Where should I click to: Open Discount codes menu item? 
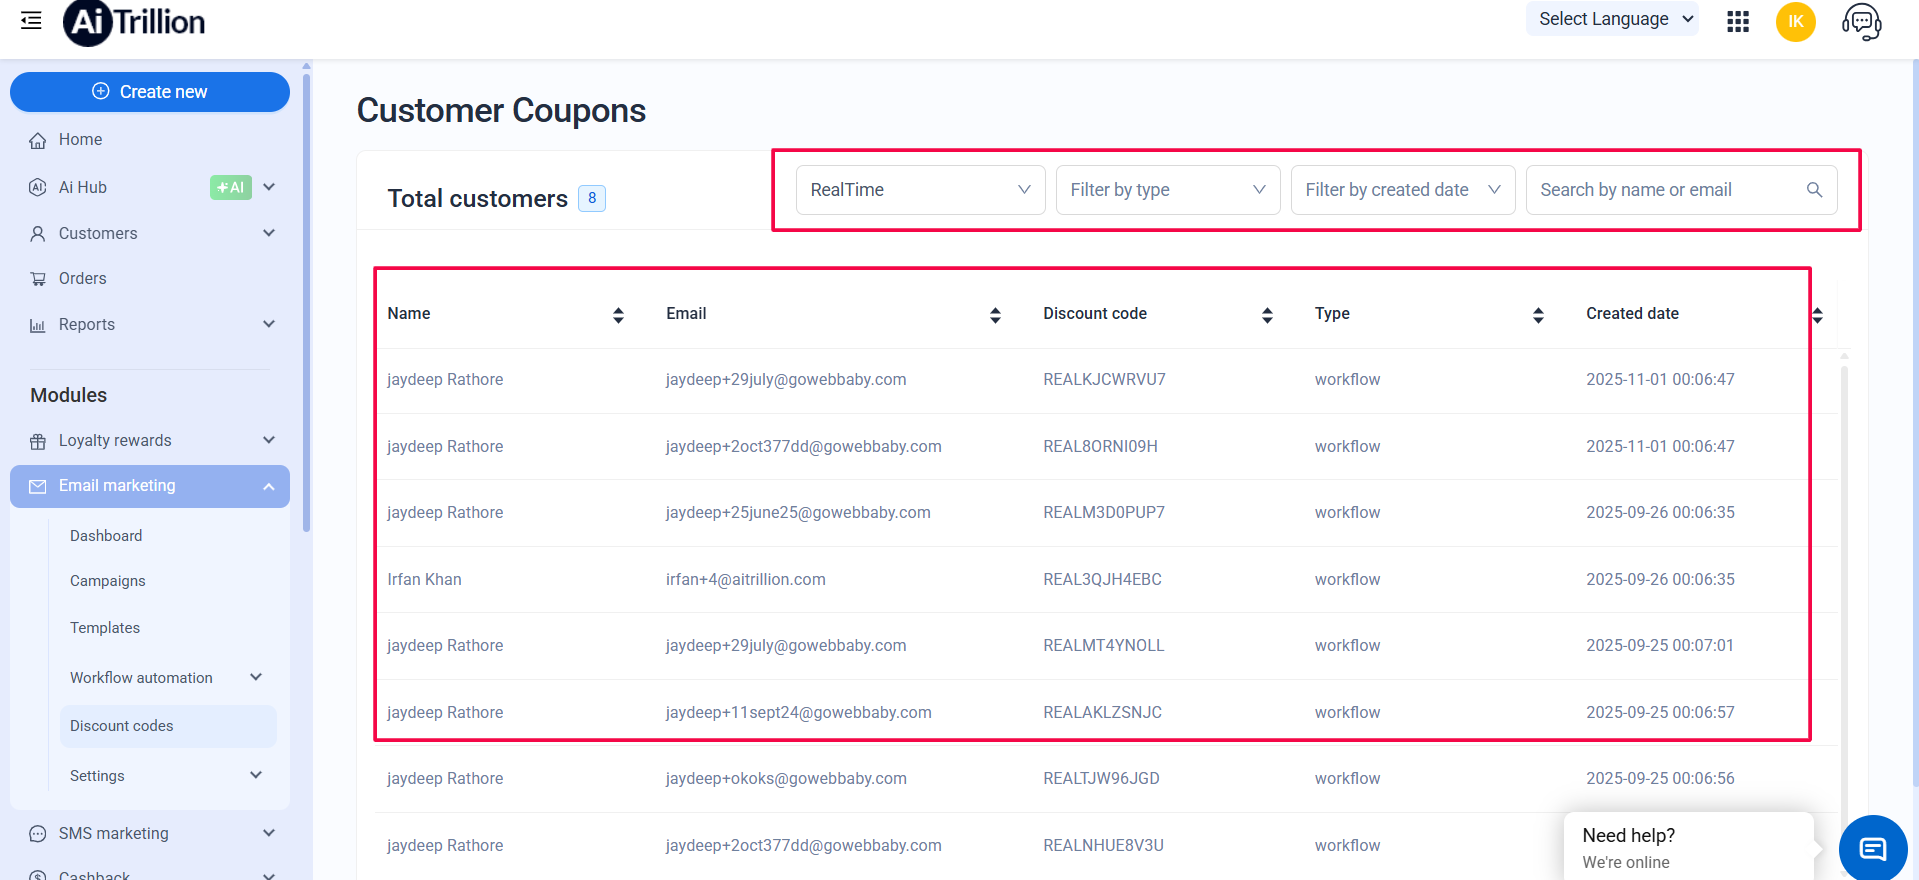click(122, 726)
